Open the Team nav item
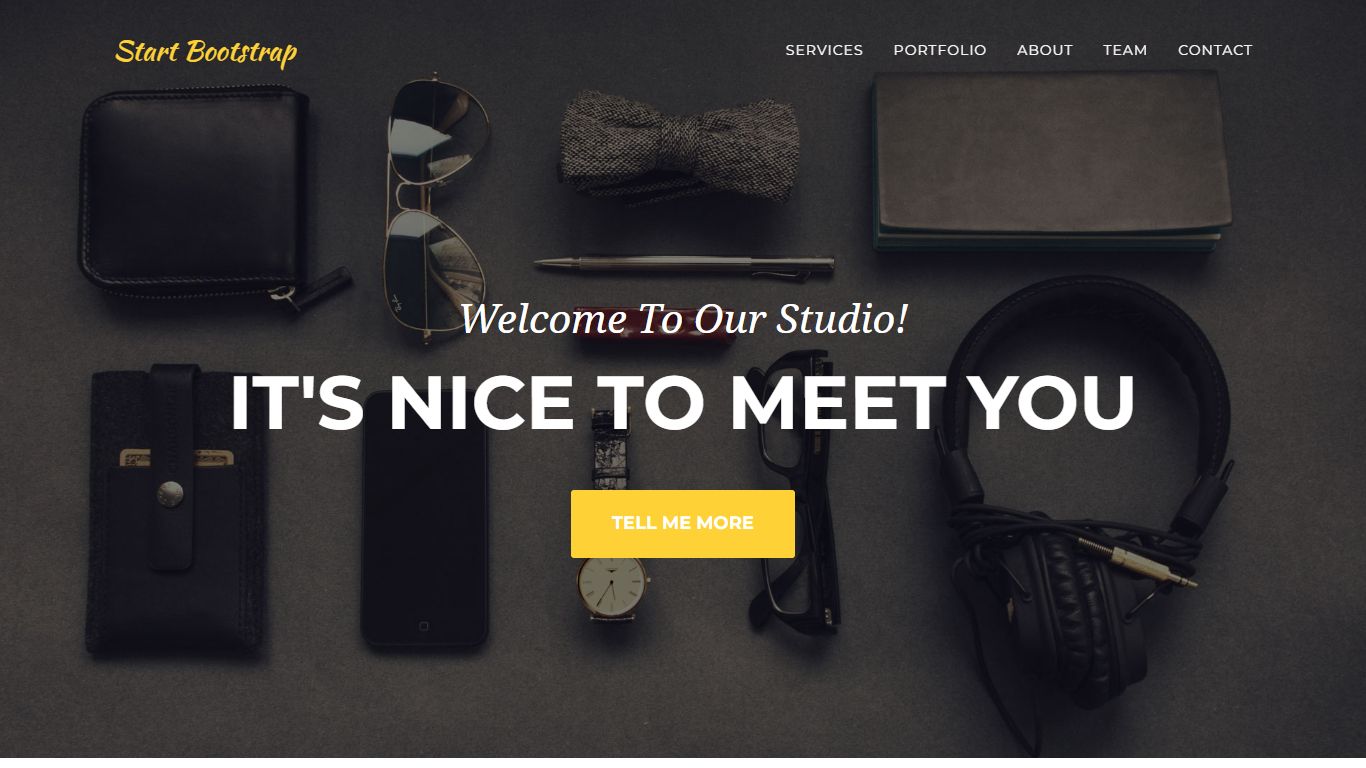The image size is (1366, 768). [1125, 50]
